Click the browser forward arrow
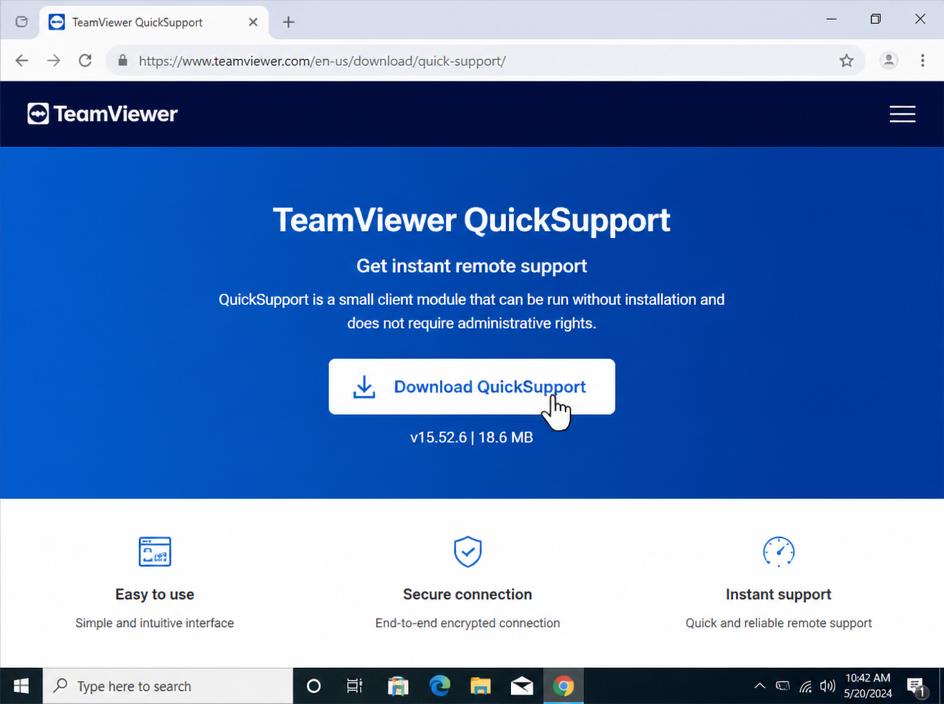Viewport: 944px width, 704px height. 54,60
